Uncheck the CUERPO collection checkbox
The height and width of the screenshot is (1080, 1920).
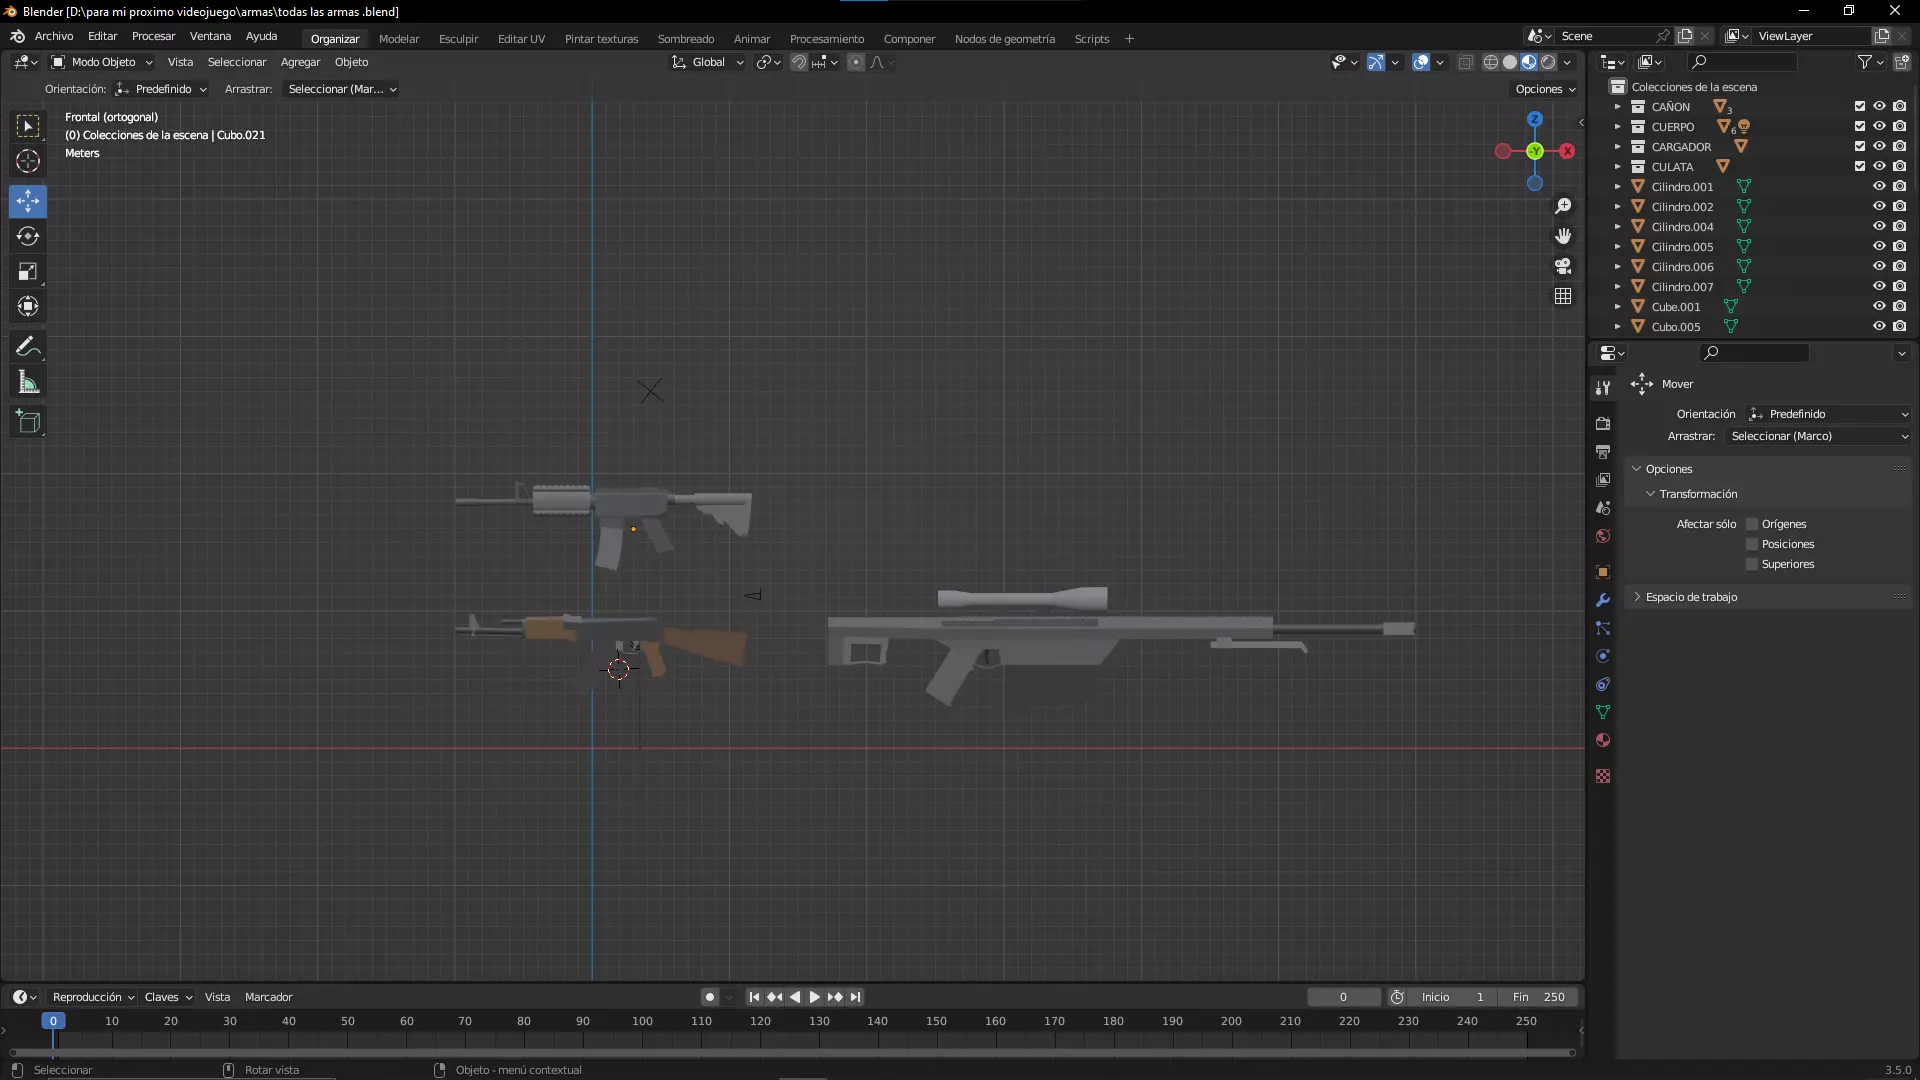[1860, 127]
